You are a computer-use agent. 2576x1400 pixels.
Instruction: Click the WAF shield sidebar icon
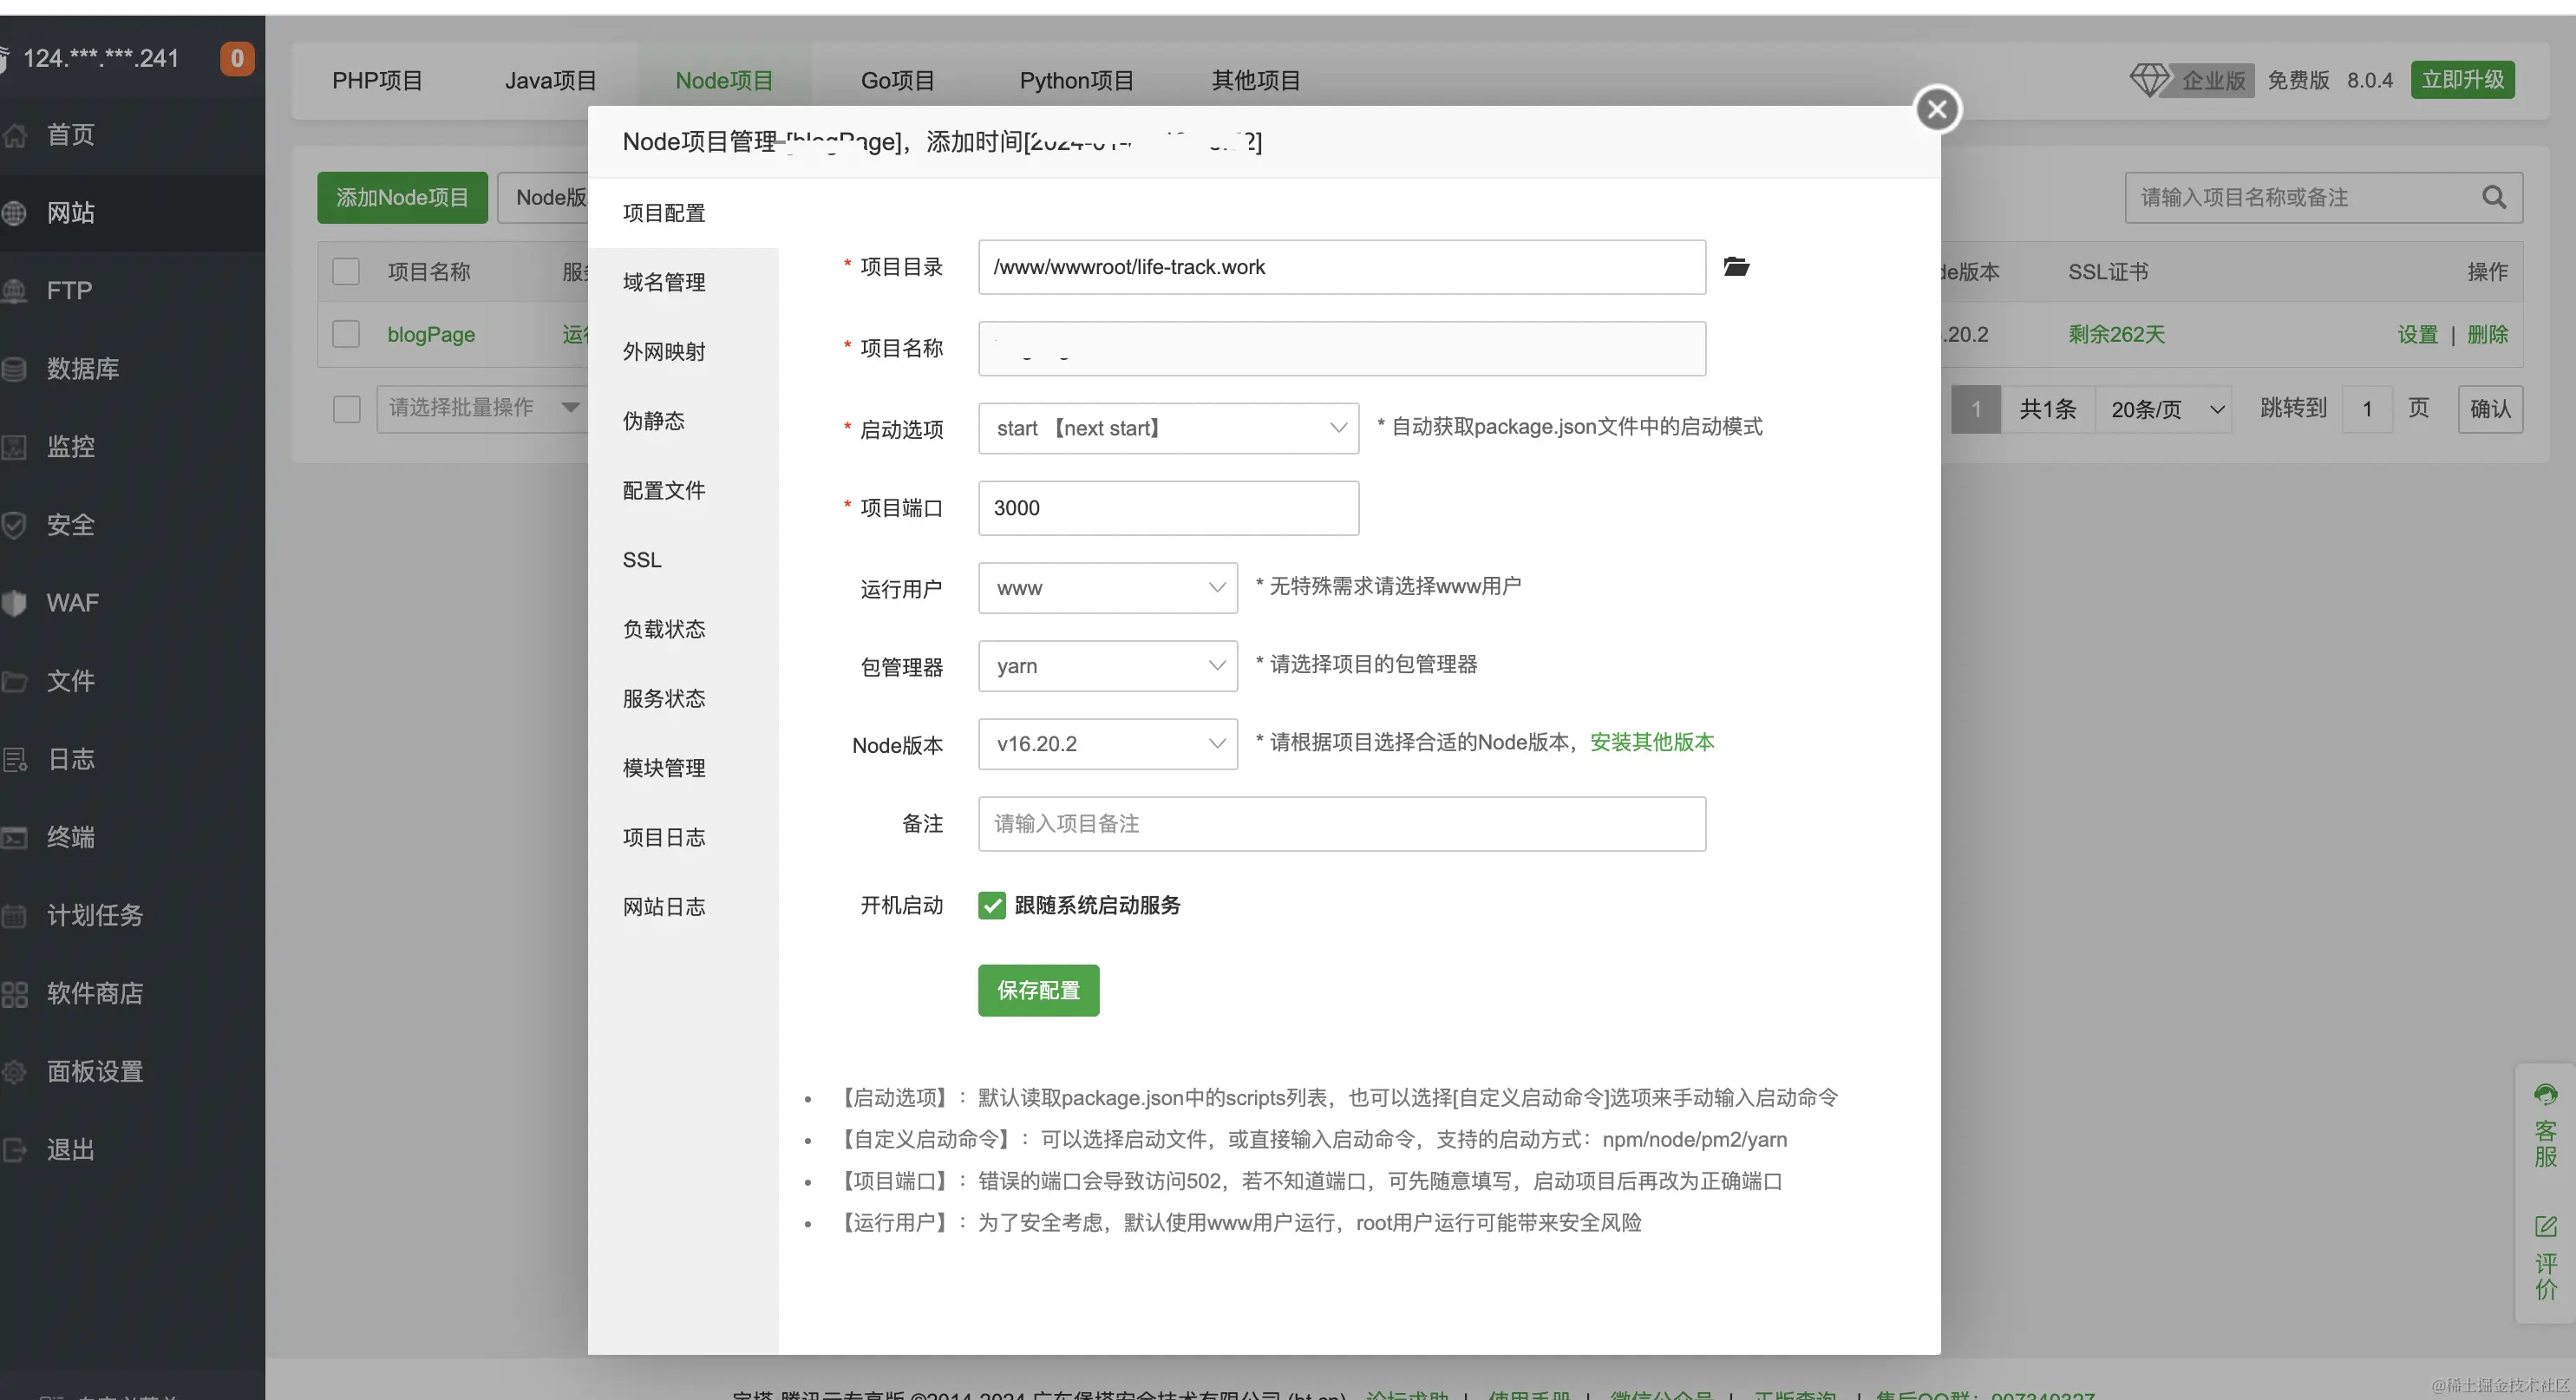click(x=14, y=603)
